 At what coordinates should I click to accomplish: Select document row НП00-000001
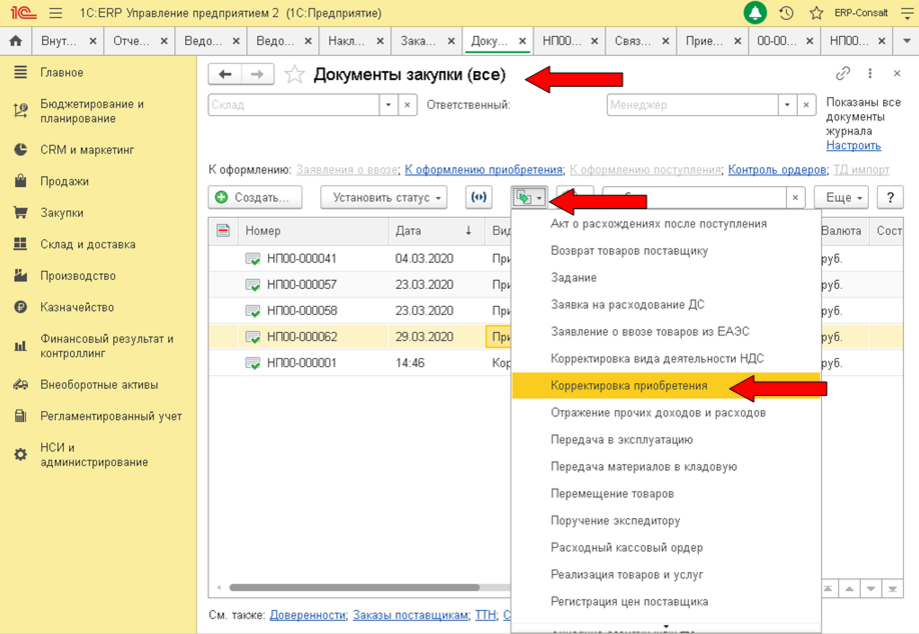click(359, 363)
